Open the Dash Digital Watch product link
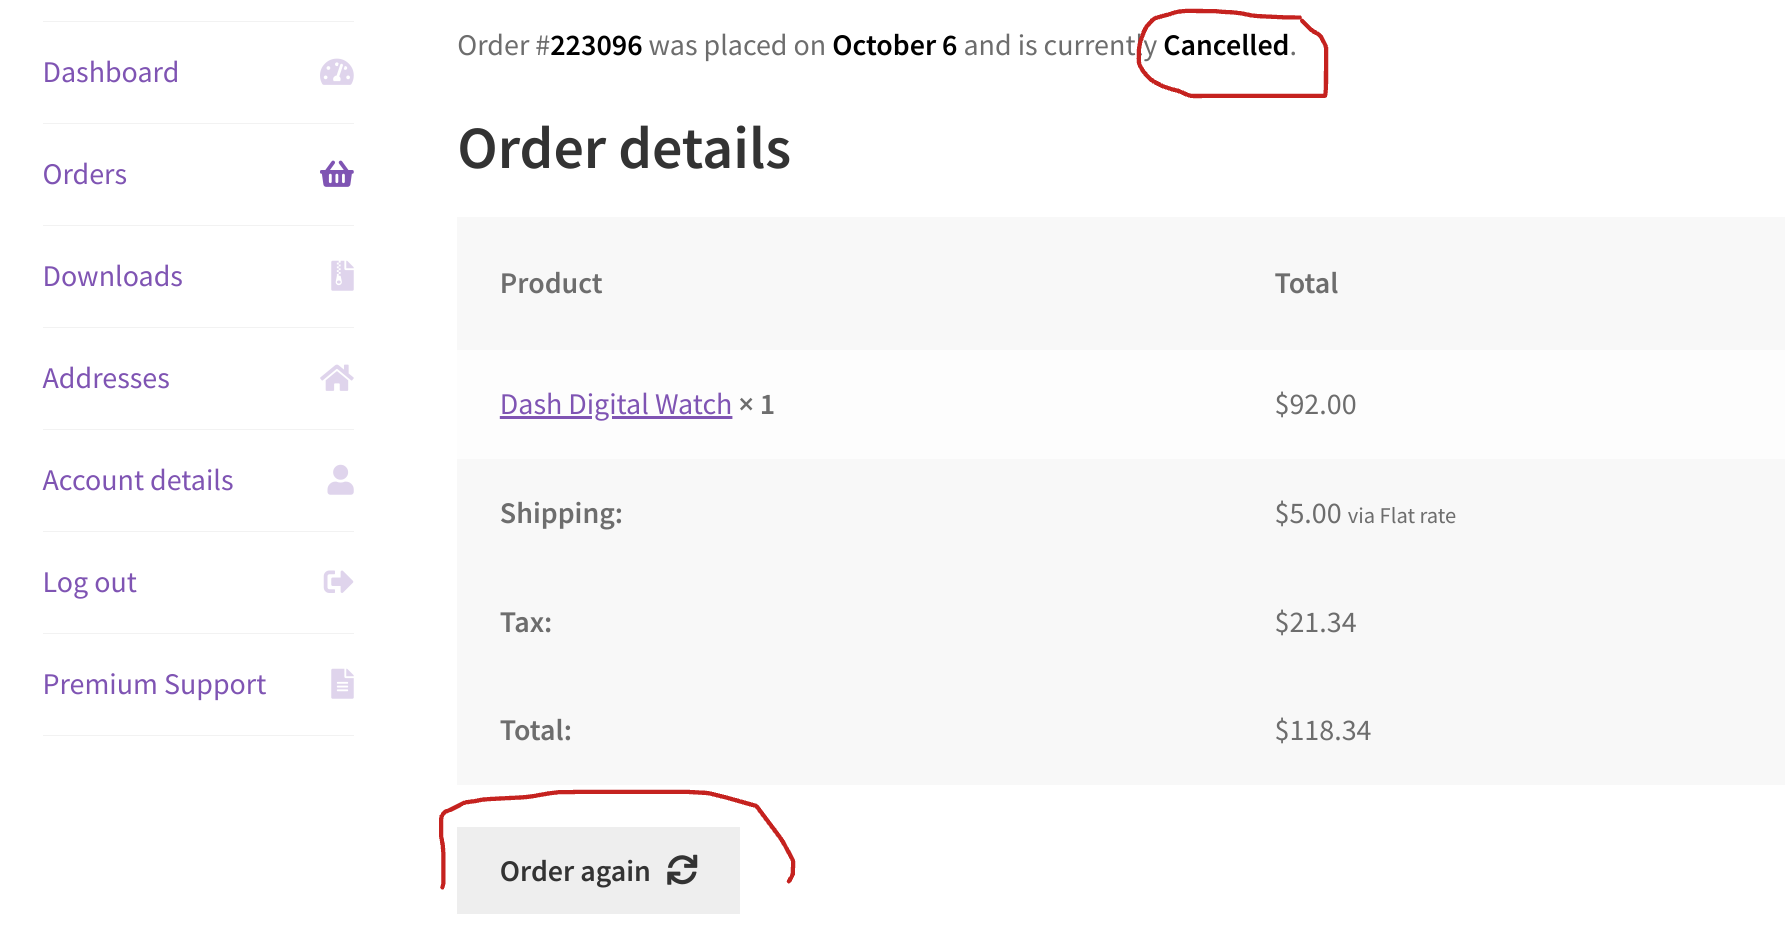 coord(616,404)
